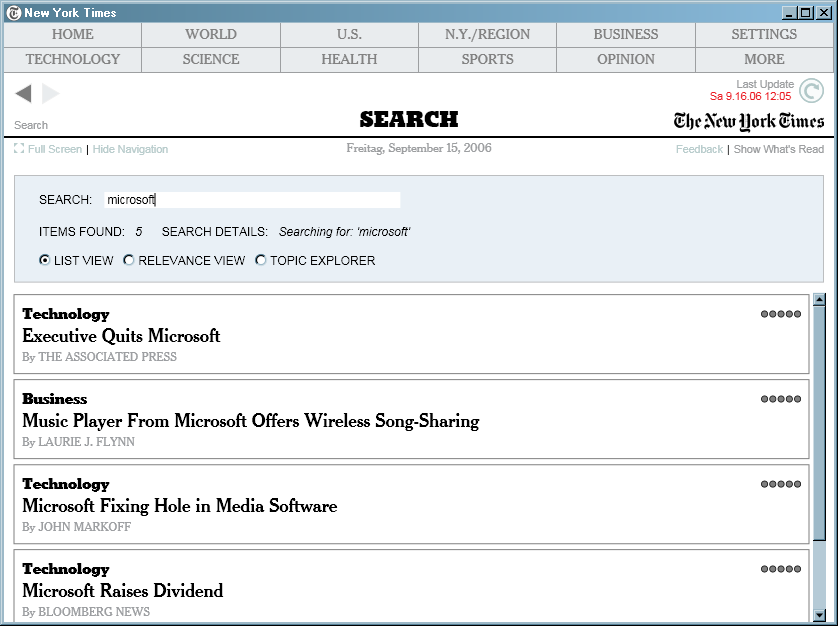Go to the Health section
Image resolution: width=838 pixels, height=626 pixels.
click(x=349, y=59)
